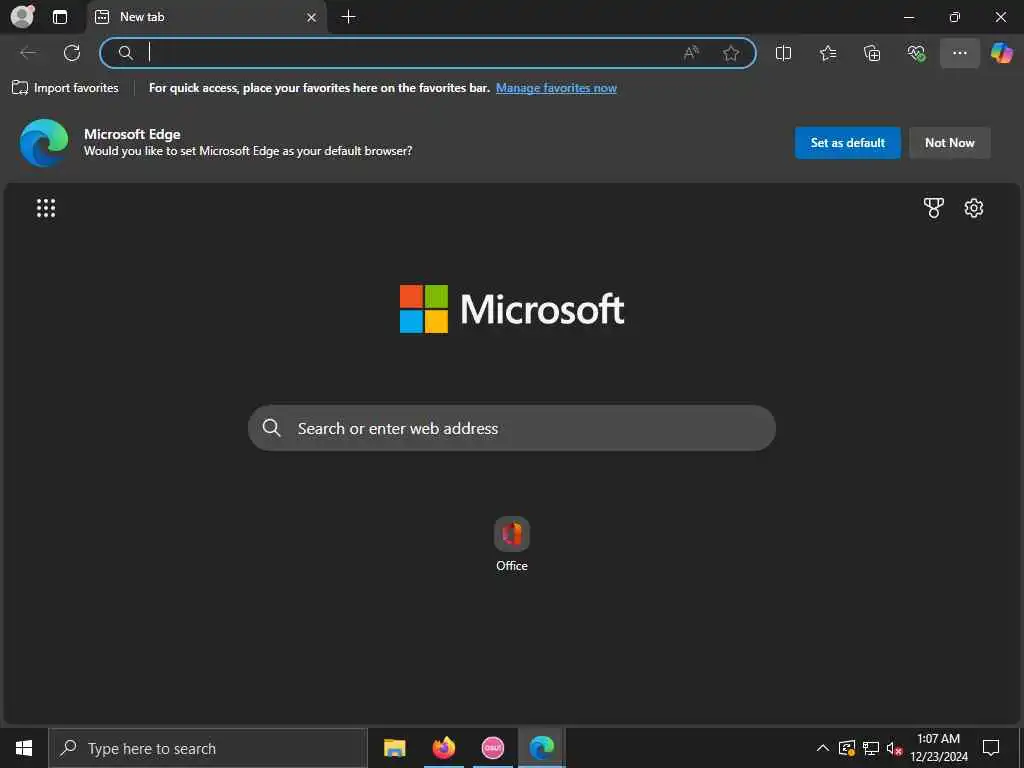Open the Windows Start menu

point(24,748)
